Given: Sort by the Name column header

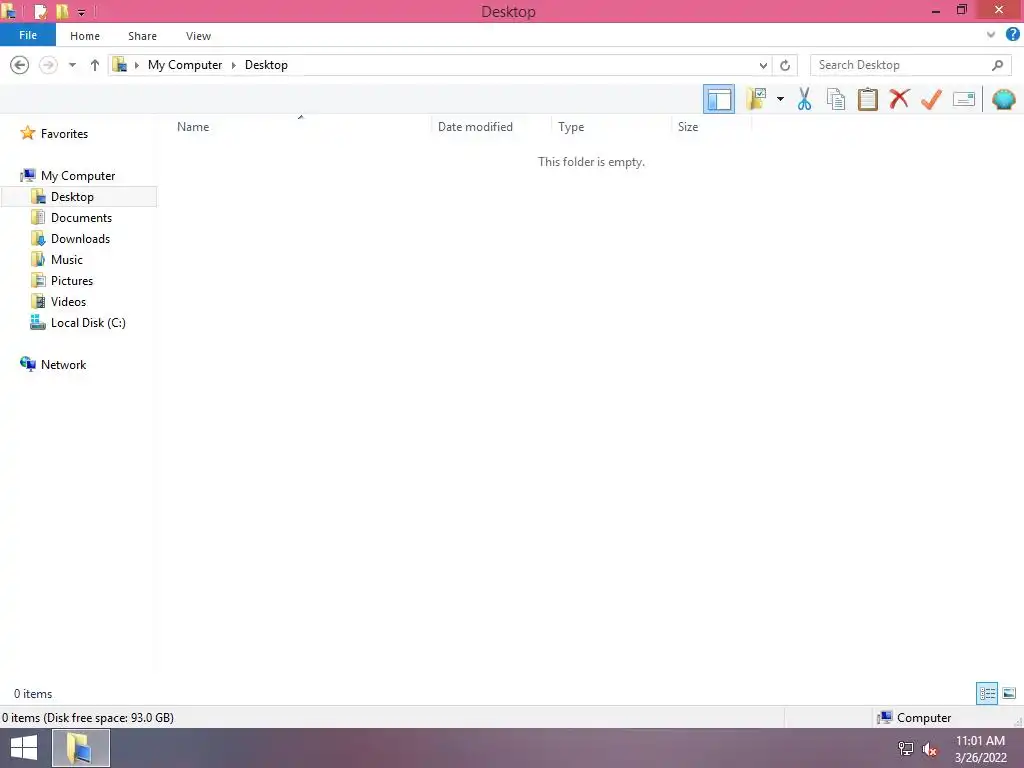Looking at the screenshot, I should pyautogui.click(x=193, y=127).
